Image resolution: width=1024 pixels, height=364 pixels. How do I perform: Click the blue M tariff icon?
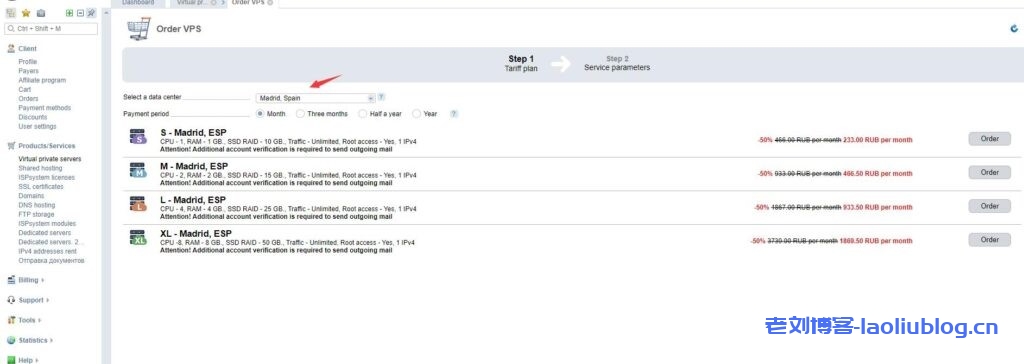point(138,170)
